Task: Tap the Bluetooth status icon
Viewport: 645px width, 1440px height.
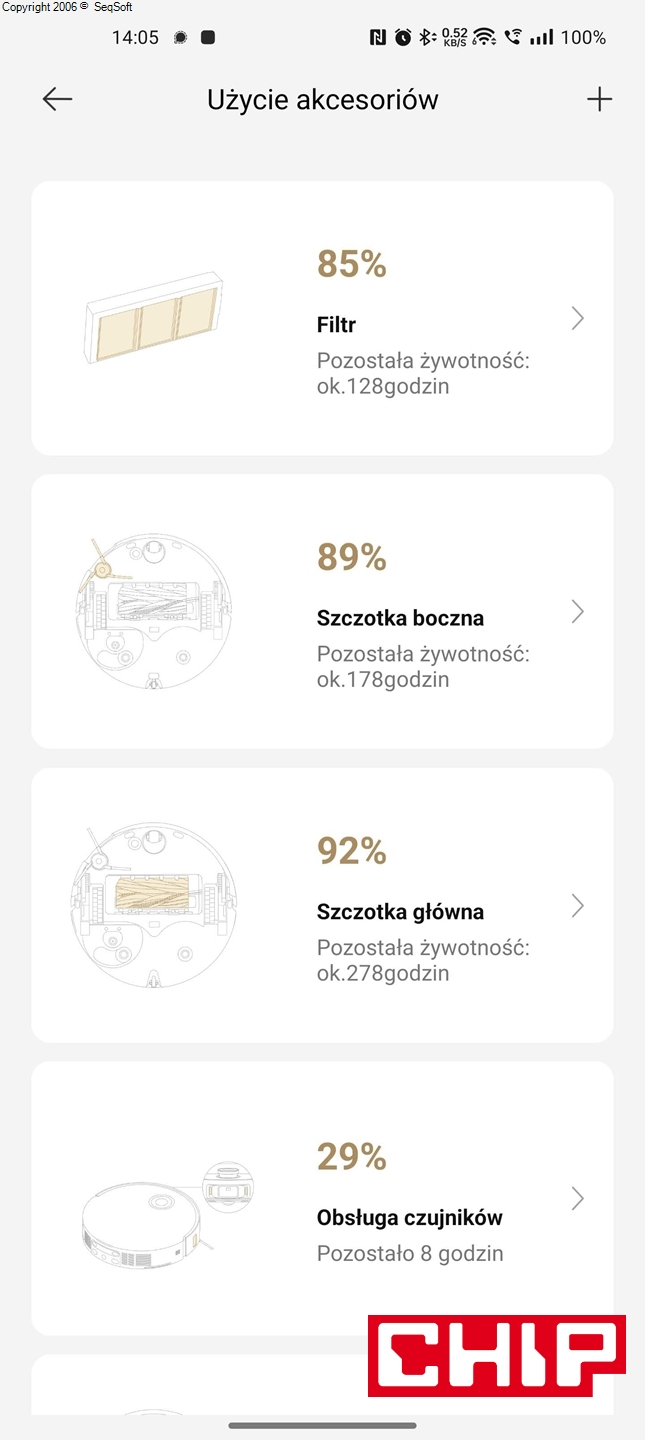Action: tap(426, 38)
